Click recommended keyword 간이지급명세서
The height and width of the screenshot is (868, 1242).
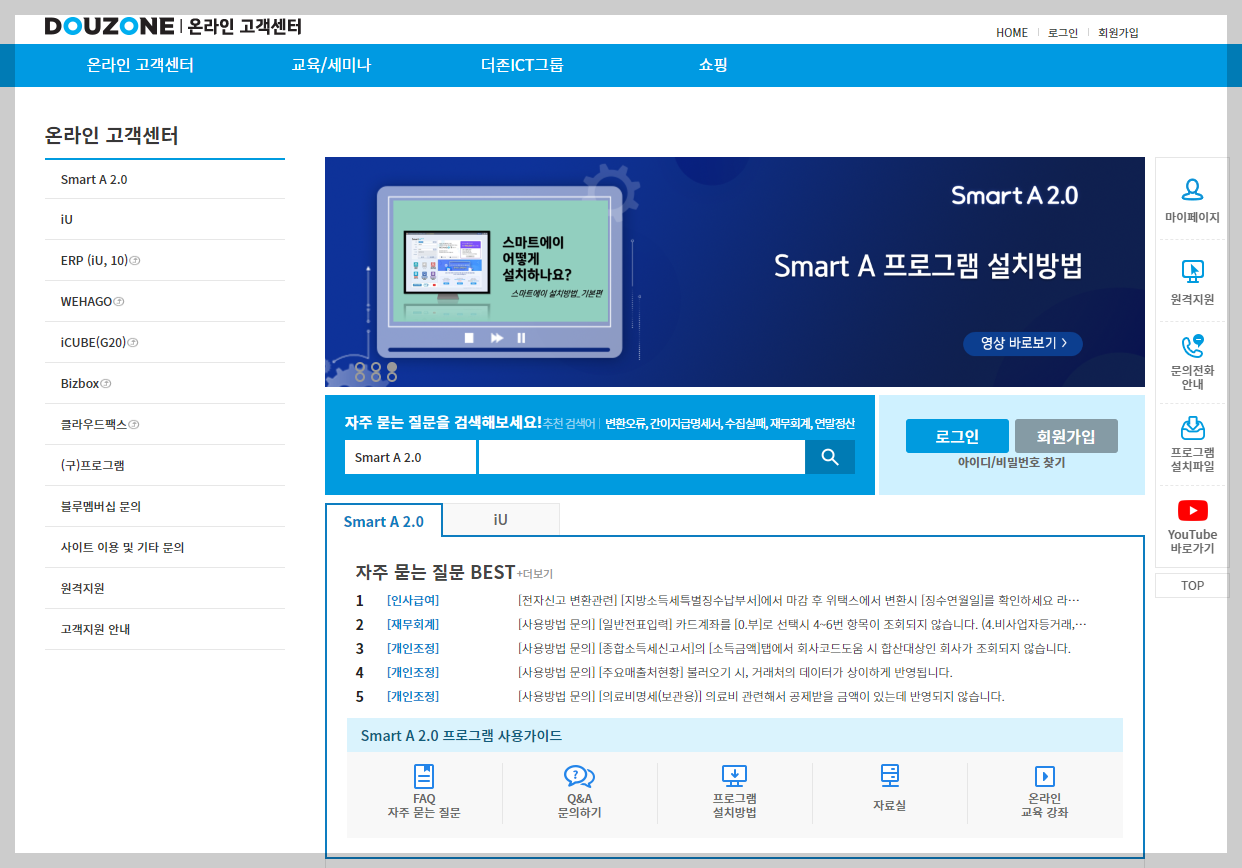(x=686, y=423)
